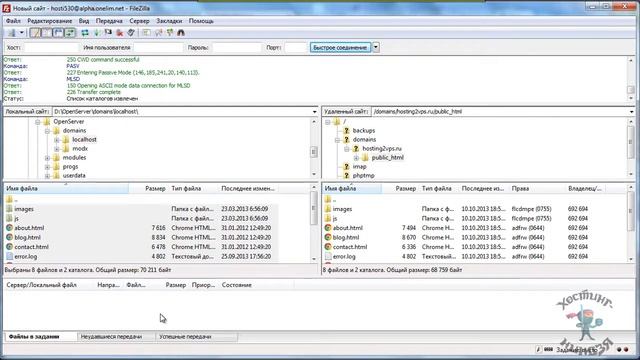This screenshot has height=360, width=640.
Task: Select the backups remote folder
Action: pos(363,131)
